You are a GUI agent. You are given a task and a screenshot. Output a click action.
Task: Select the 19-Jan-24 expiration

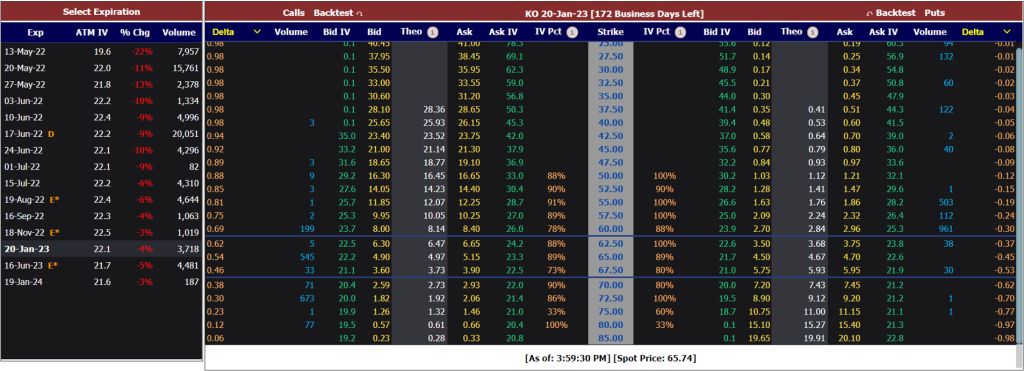click(x=101, y=282)
